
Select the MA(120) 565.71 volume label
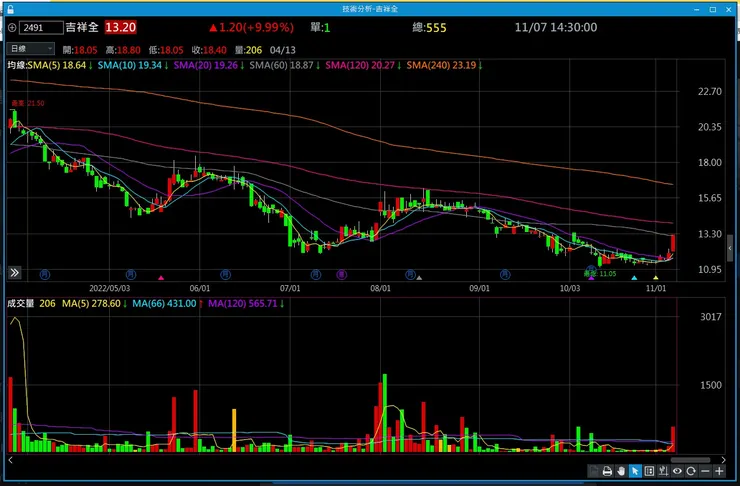(x=243, y=303)
